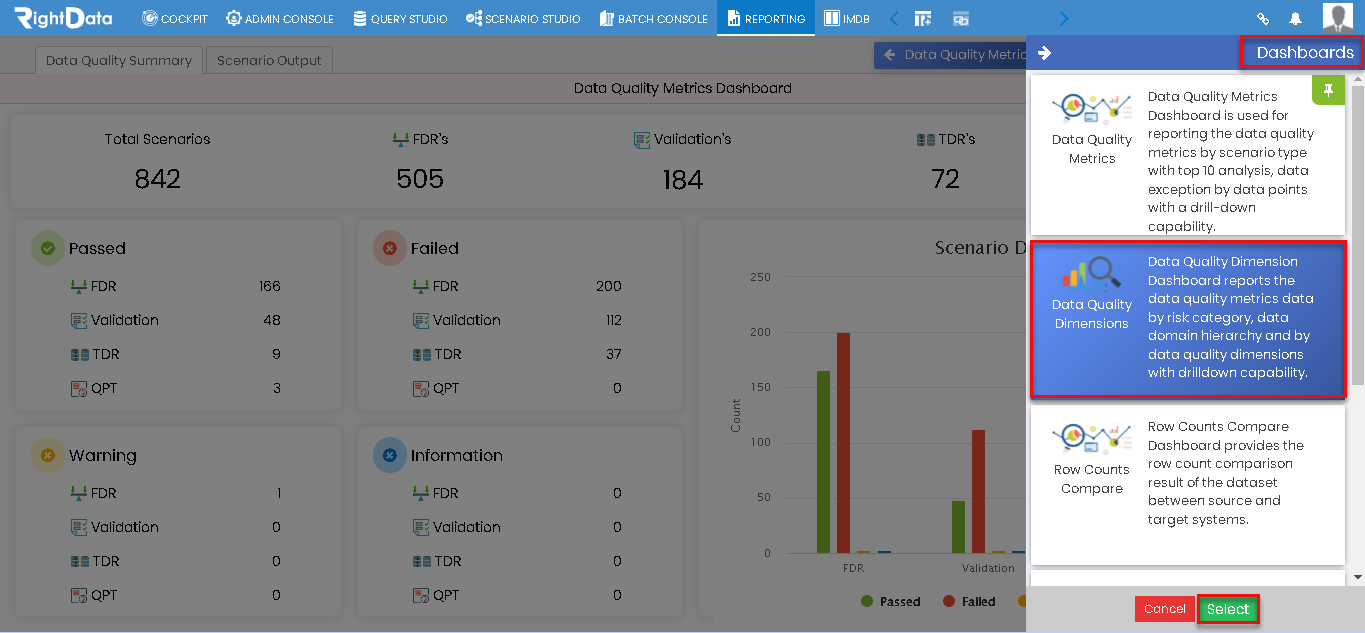Click the red Cancel button
Viewport: 1365px width, 633px height.
1164,609
